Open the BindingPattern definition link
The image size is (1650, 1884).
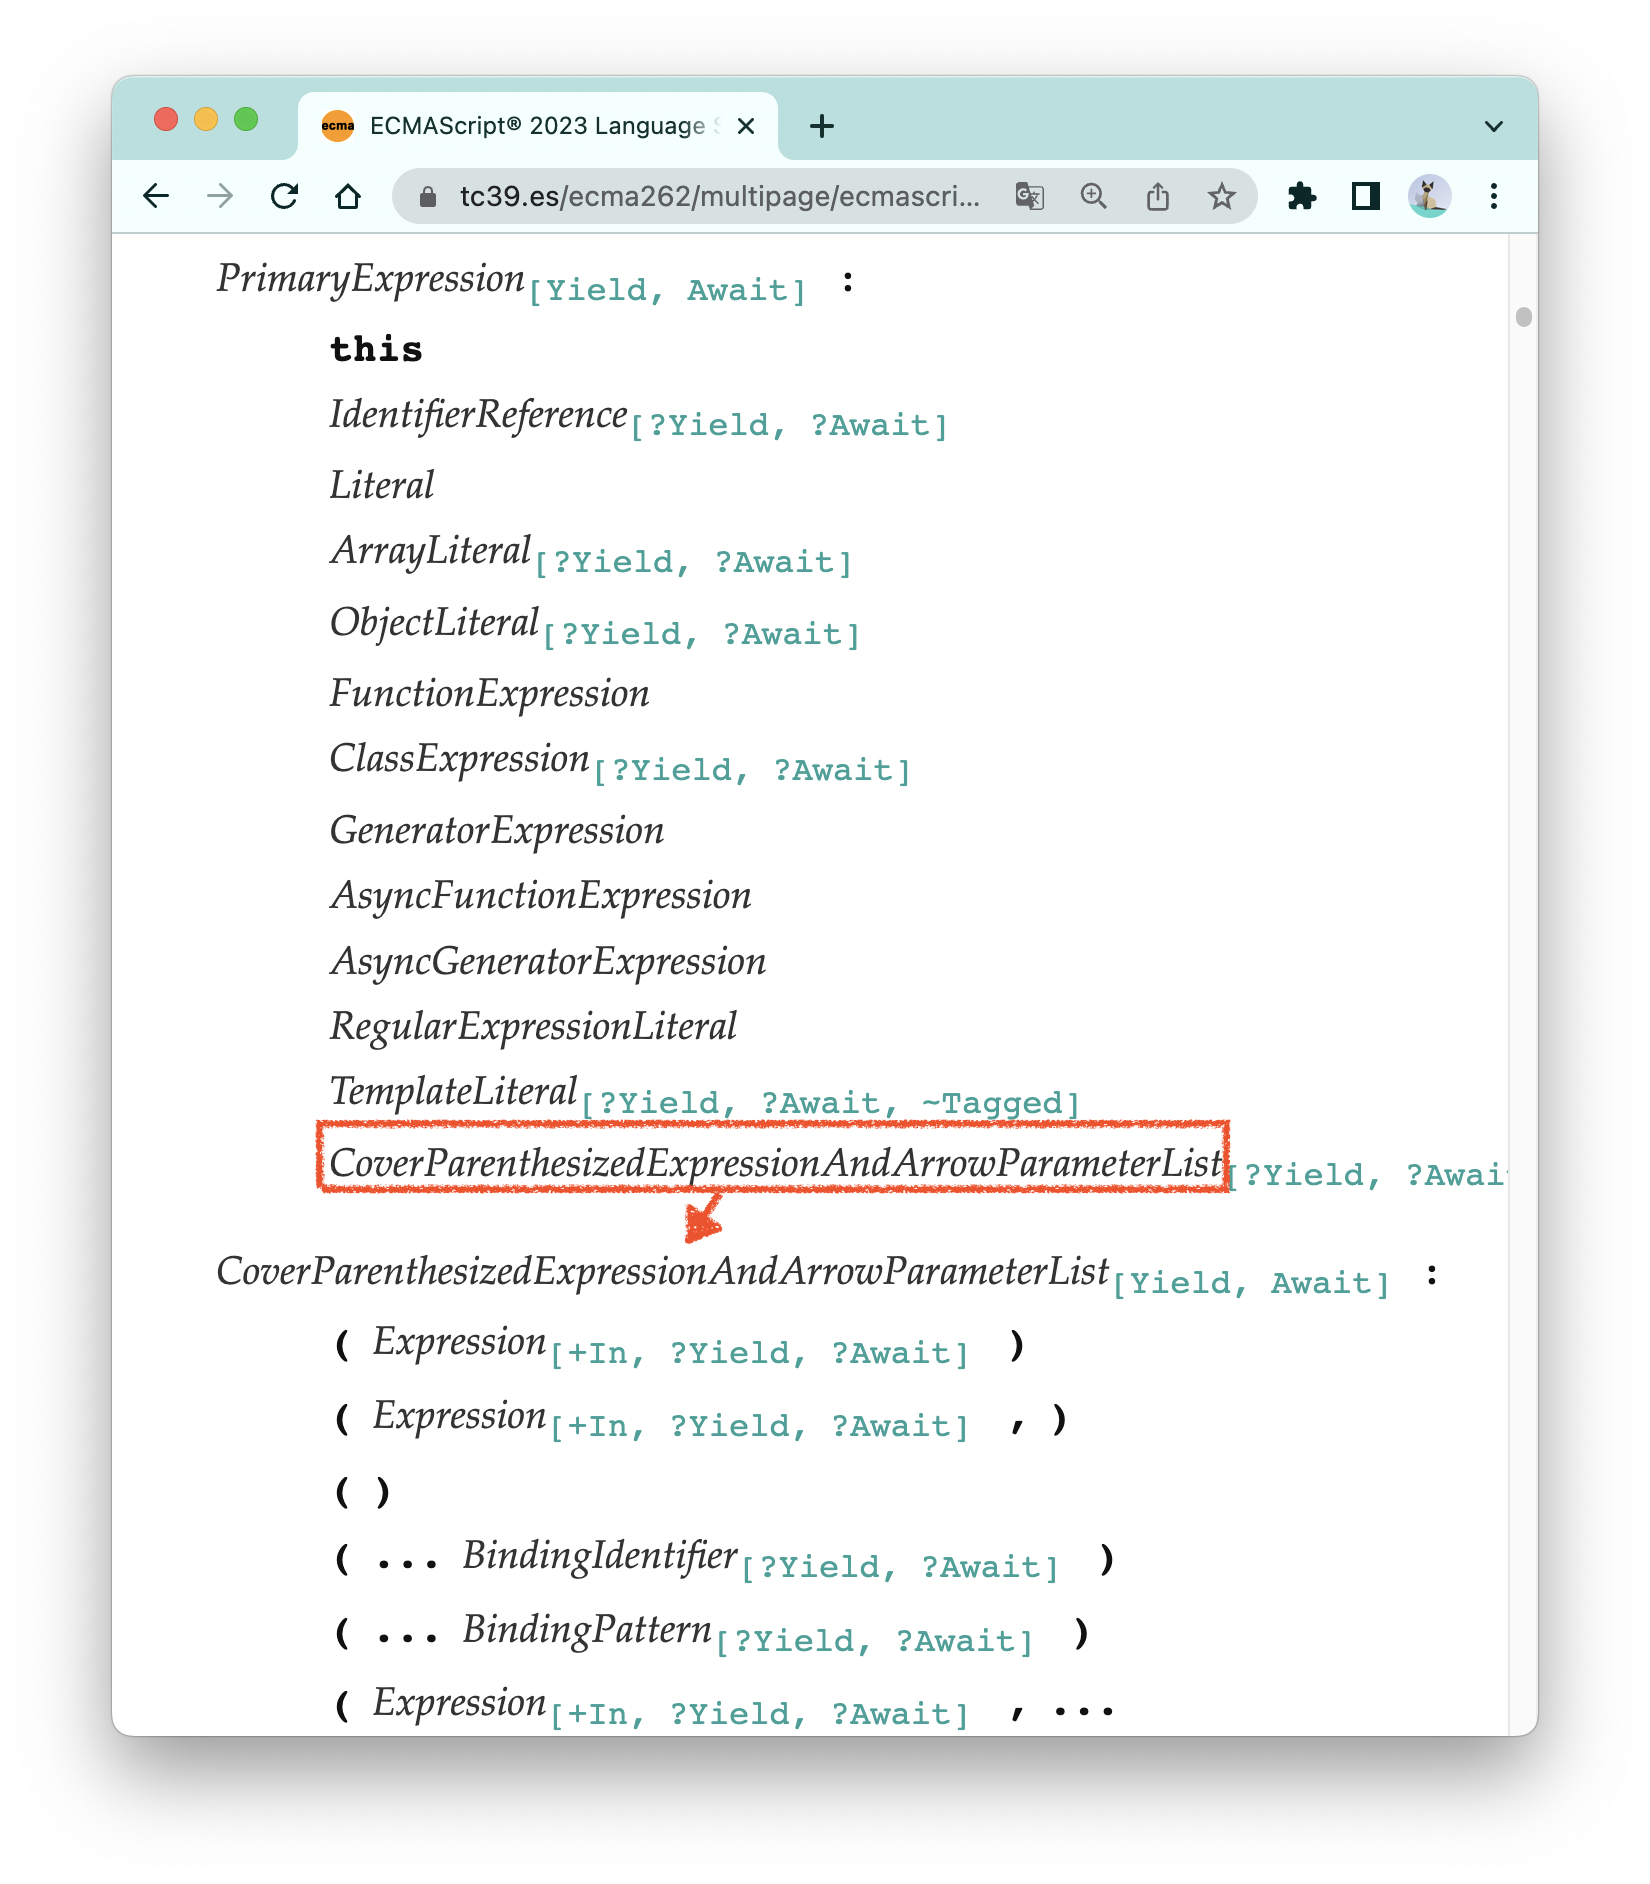pos(587,1630)
